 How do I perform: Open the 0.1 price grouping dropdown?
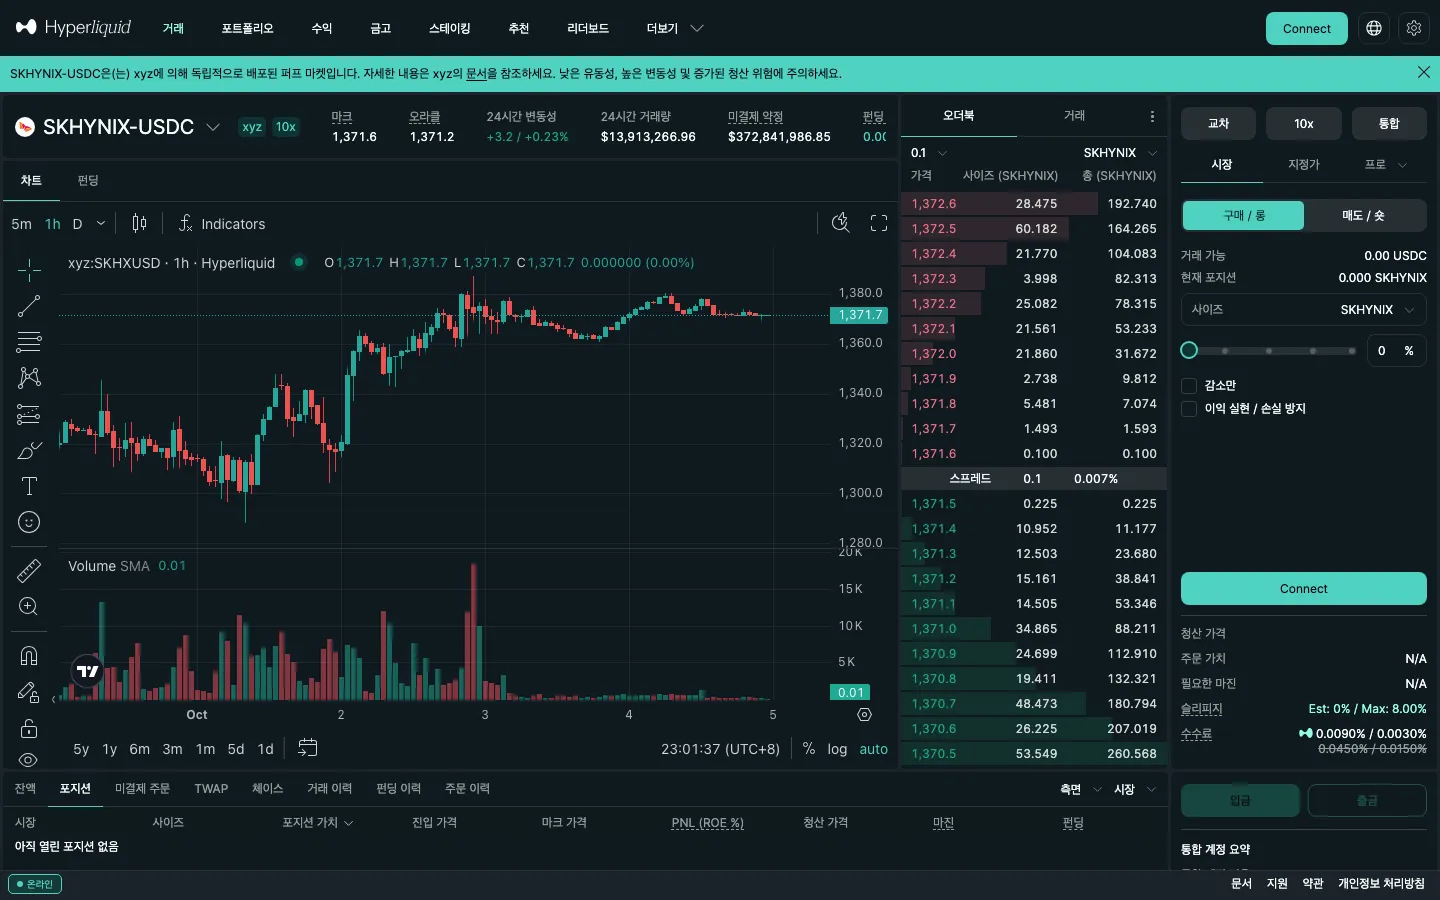click(929, 153)
